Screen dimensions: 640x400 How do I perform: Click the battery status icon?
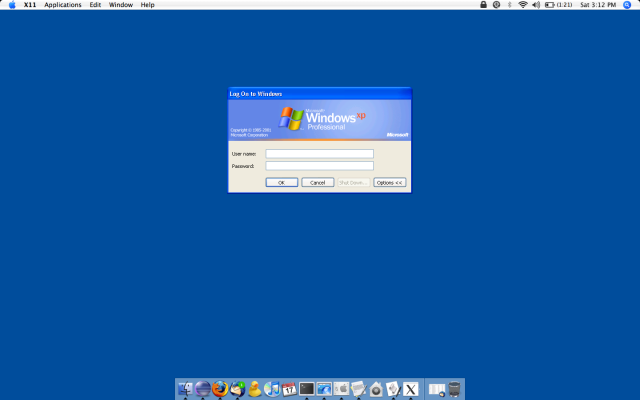[550, 5]
